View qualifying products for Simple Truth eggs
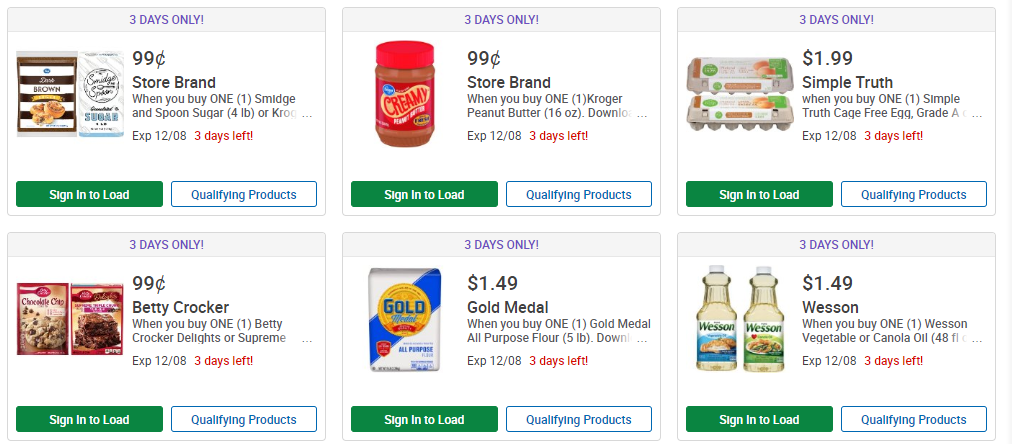Screen dimensions: 1012x444 click(914, 194)
